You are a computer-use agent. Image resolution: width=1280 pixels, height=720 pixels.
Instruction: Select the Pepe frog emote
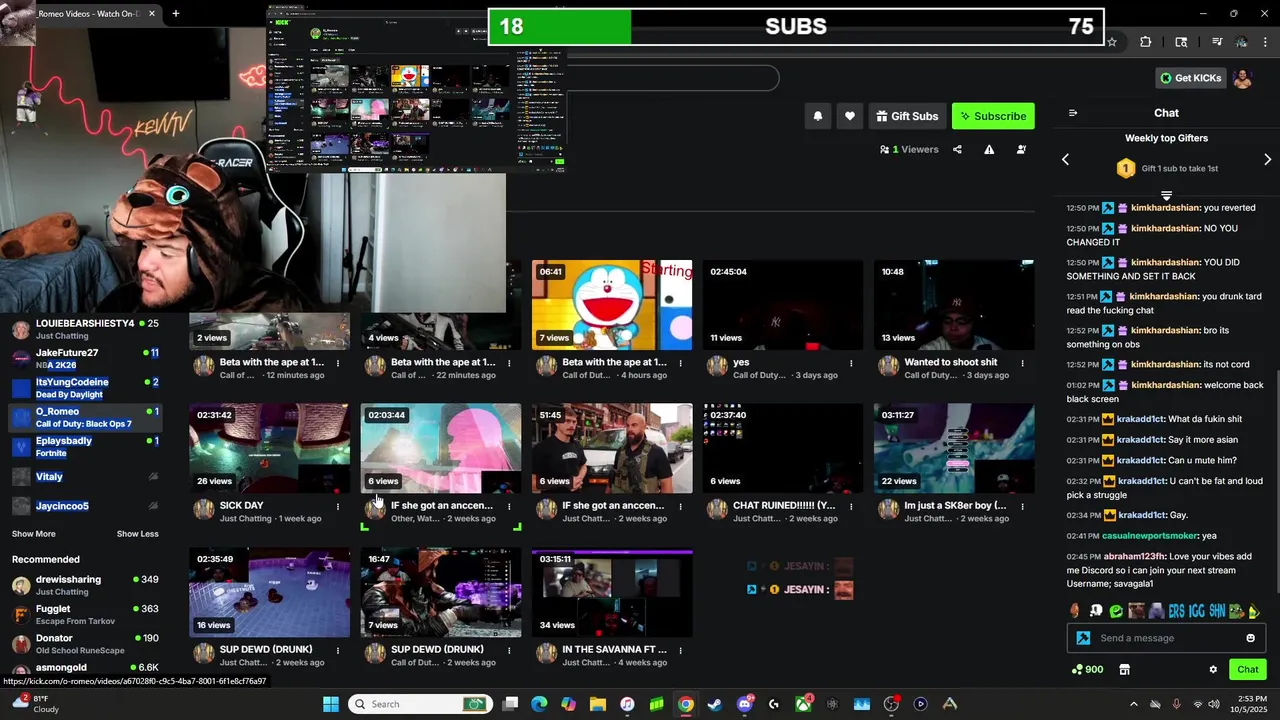coord(1238,611)
